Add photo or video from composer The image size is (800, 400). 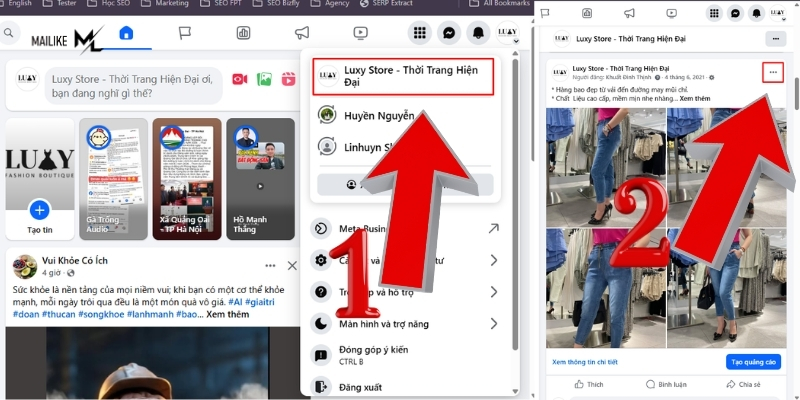click(264, 79)
